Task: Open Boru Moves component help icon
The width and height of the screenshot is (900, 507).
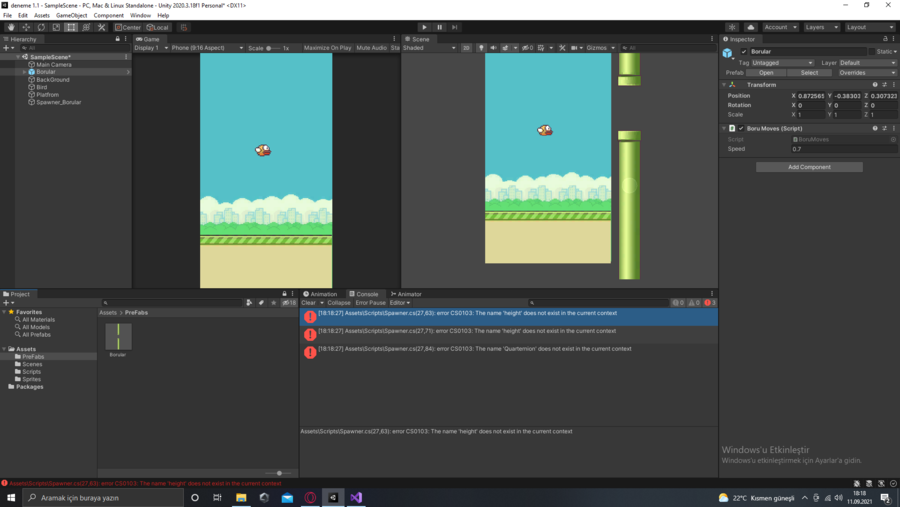Action: pos(875,129)
